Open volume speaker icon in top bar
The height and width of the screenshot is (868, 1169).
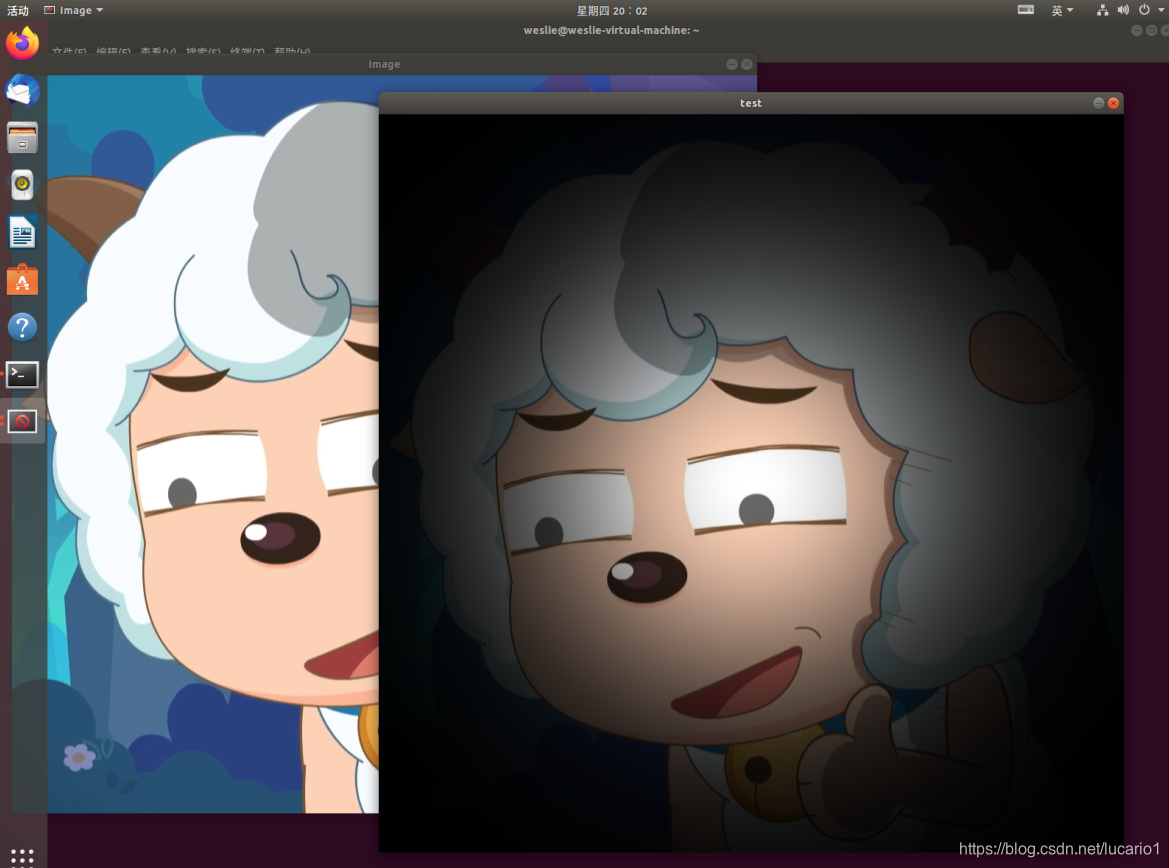point(1123,10)
